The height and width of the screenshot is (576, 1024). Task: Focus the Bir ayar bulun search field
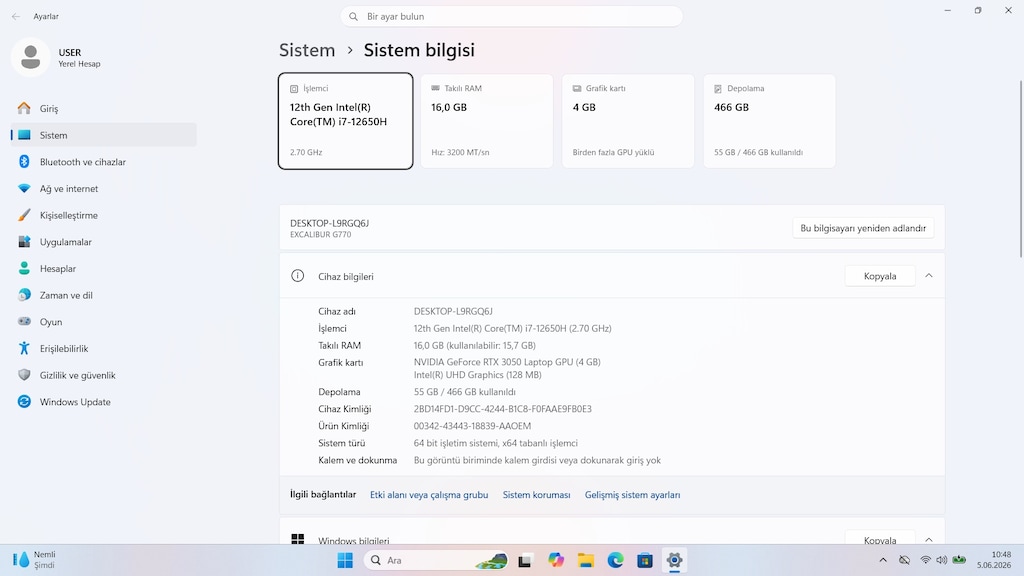pos(511,16)
